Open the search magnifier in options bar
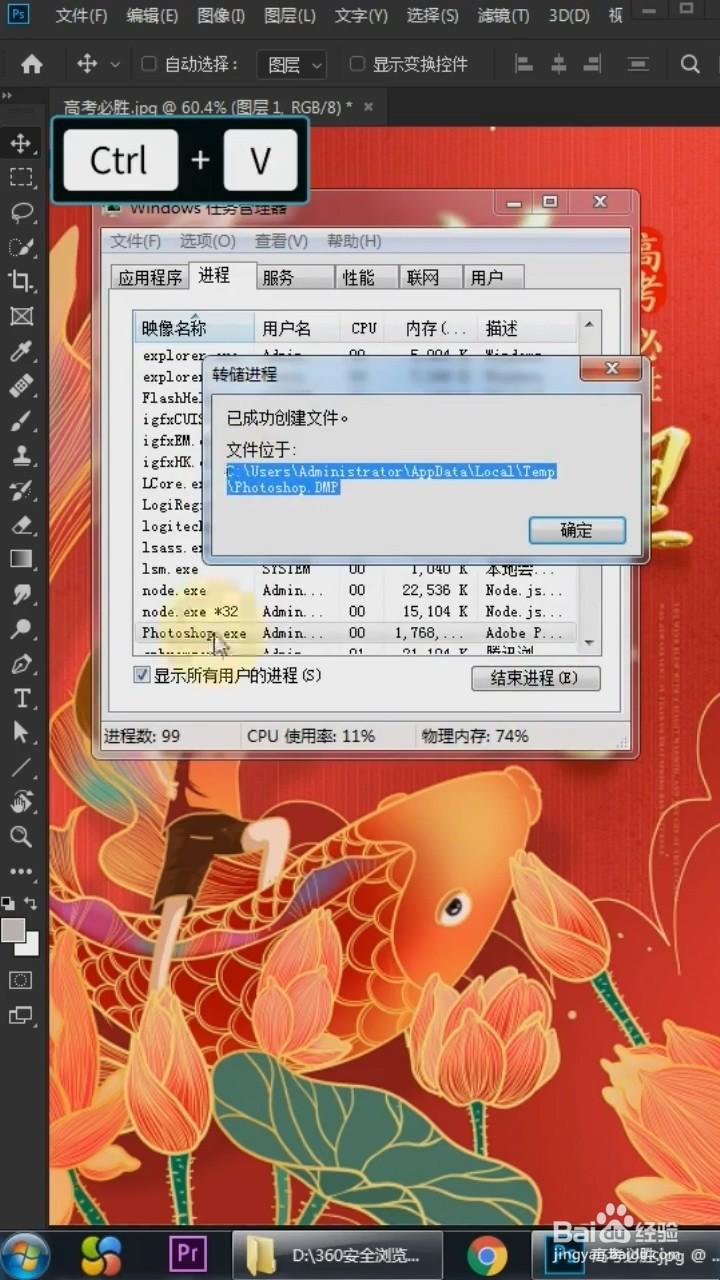Screen dimensions: 720x1280 pos(690,64)
